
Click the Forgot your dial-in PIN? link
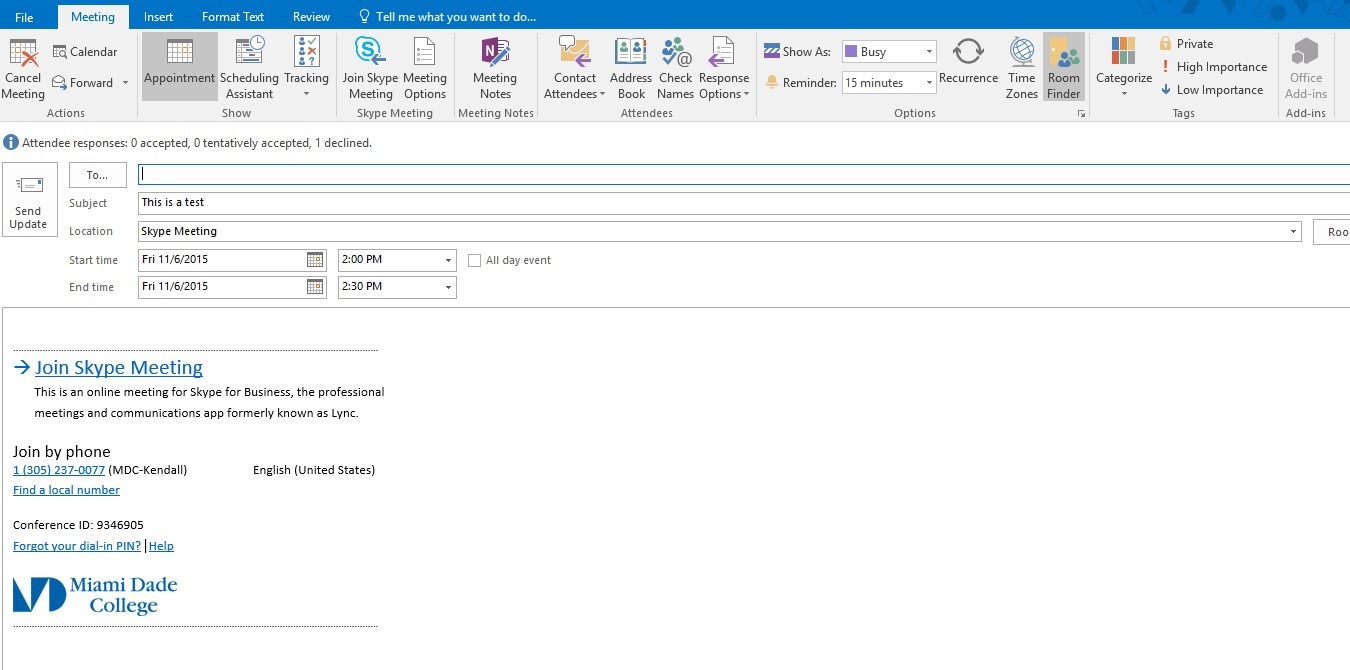coord(77,546)
